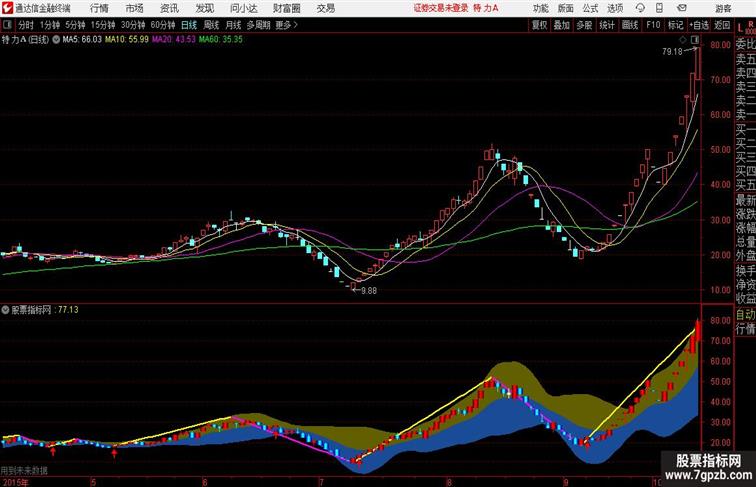Click the 特力A (日线) chart title
This screenshot has width=756, height=487.
26,40
